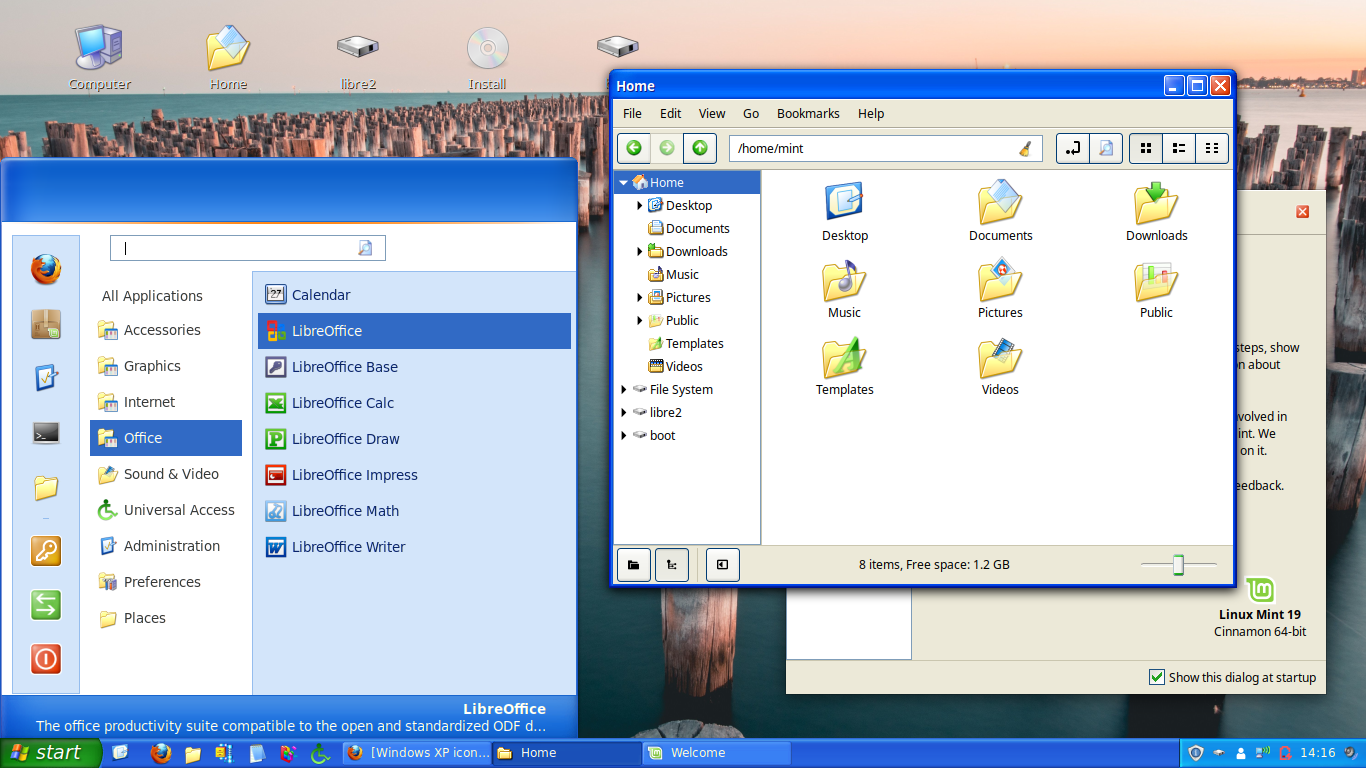
Task: Switch to Welcome window via taskbar
Action: [x=716, y=753]
